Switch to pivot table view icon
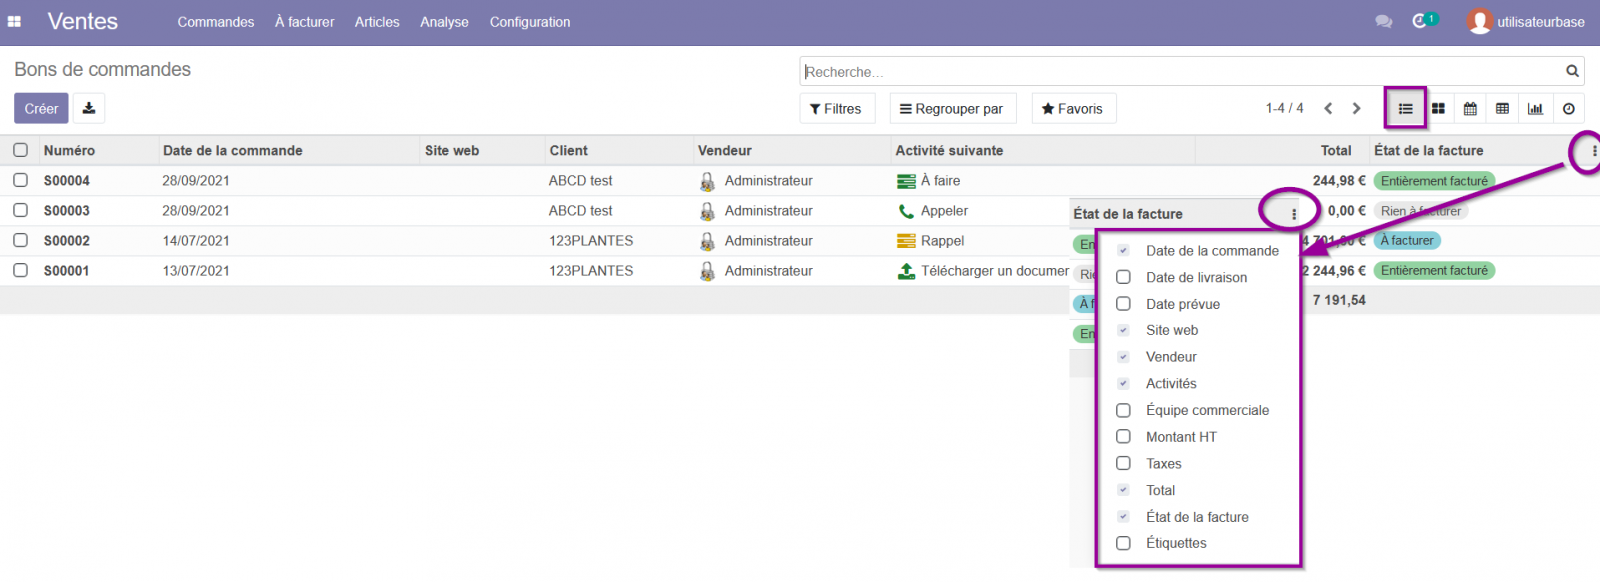This screenshot has height=582, width=1600. coord(1502,108)
